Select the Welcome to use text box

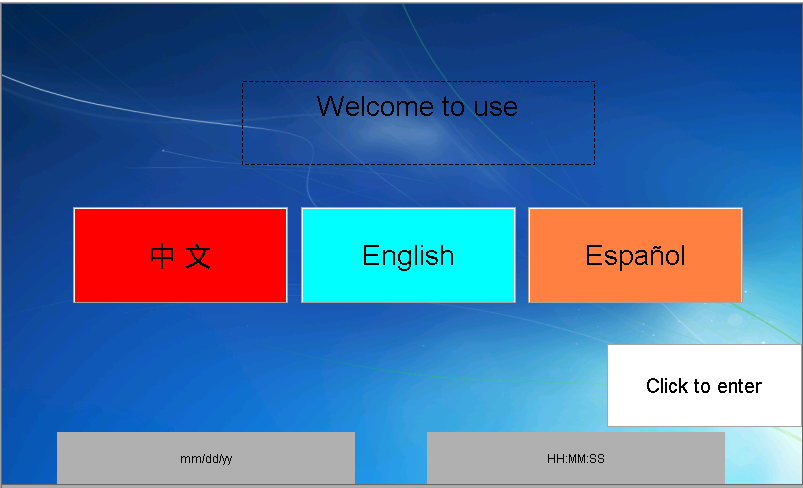(418, 123)
